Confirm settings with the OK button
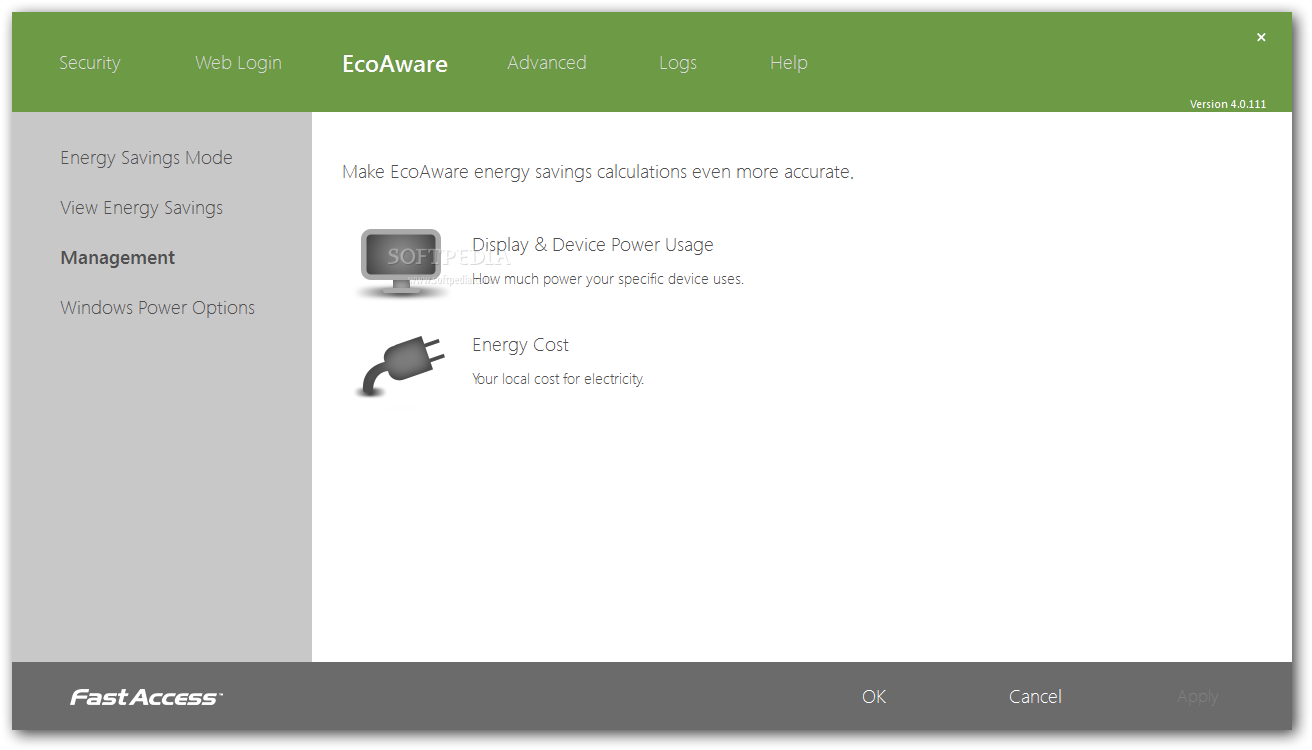 click(x=874, y=697)
